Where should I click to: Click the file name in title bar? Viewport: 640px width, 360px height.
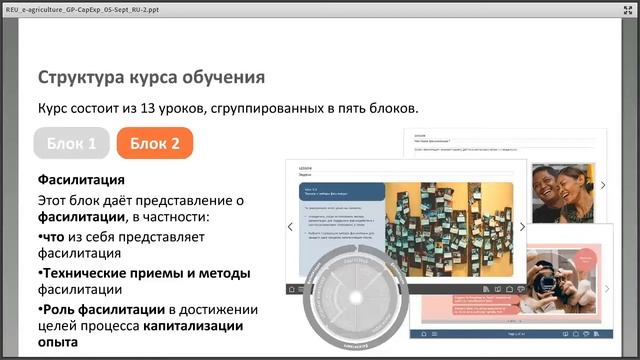click(x=82, y=9)
